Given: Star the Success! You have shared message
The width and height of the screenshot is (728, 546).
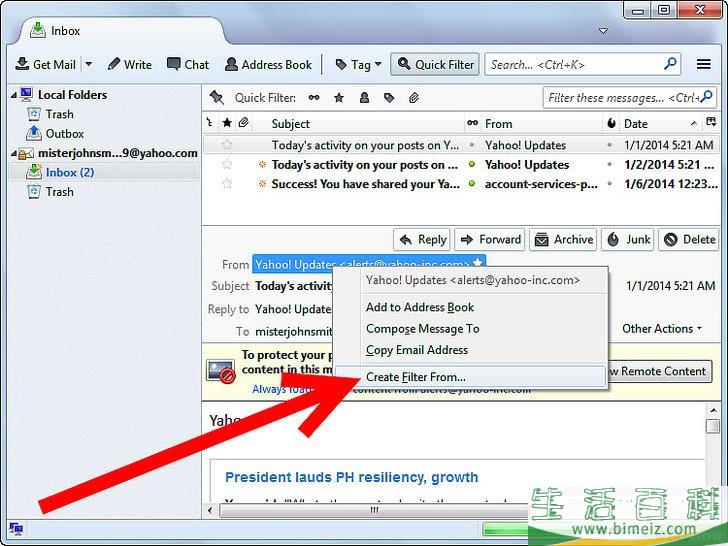Looking at the screenshot, I should coord(227,183).
